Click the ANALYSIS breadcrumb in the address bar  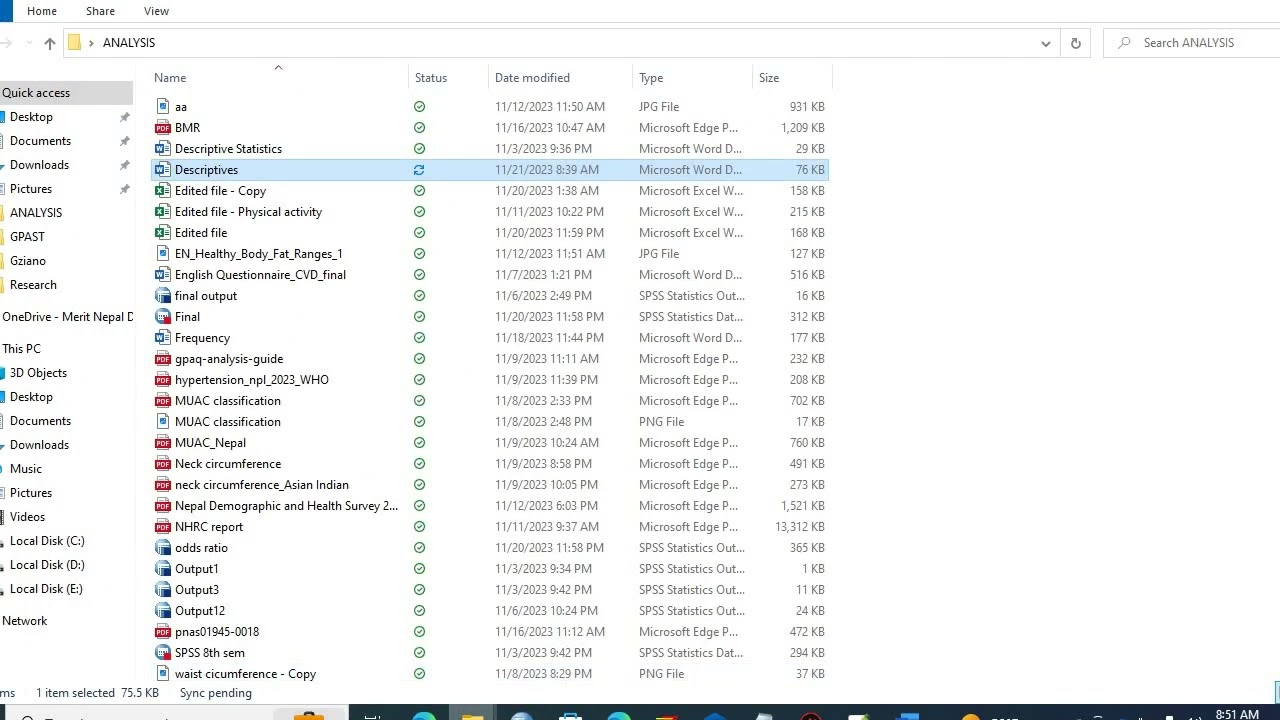pos(129,43)
